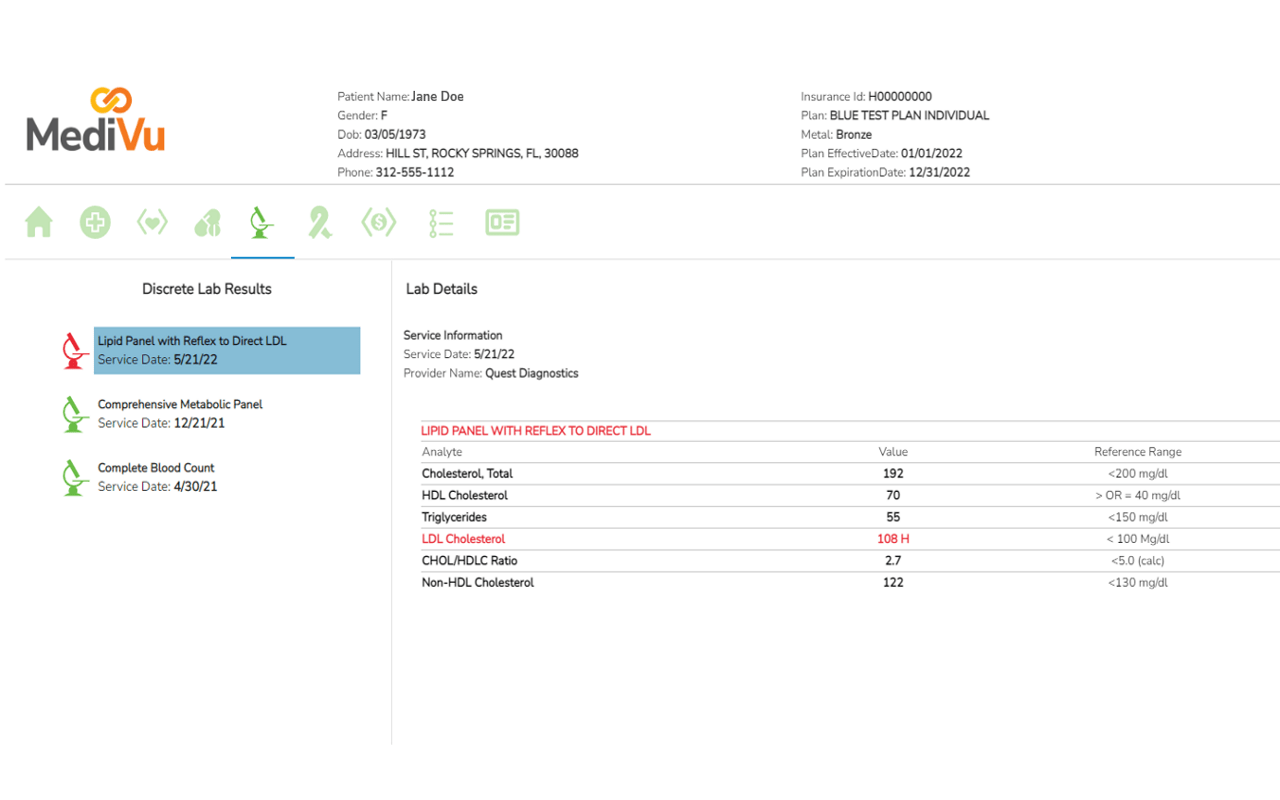Click Insurance Id H00000000

(866, 97)
